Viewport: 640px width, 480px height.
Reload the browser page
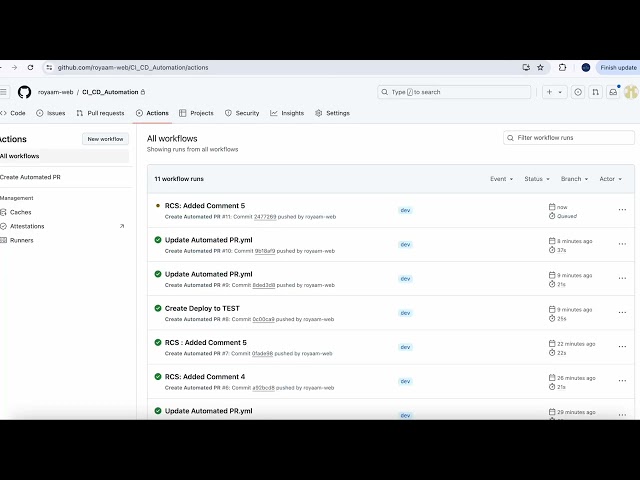click(x=30, y=67)
